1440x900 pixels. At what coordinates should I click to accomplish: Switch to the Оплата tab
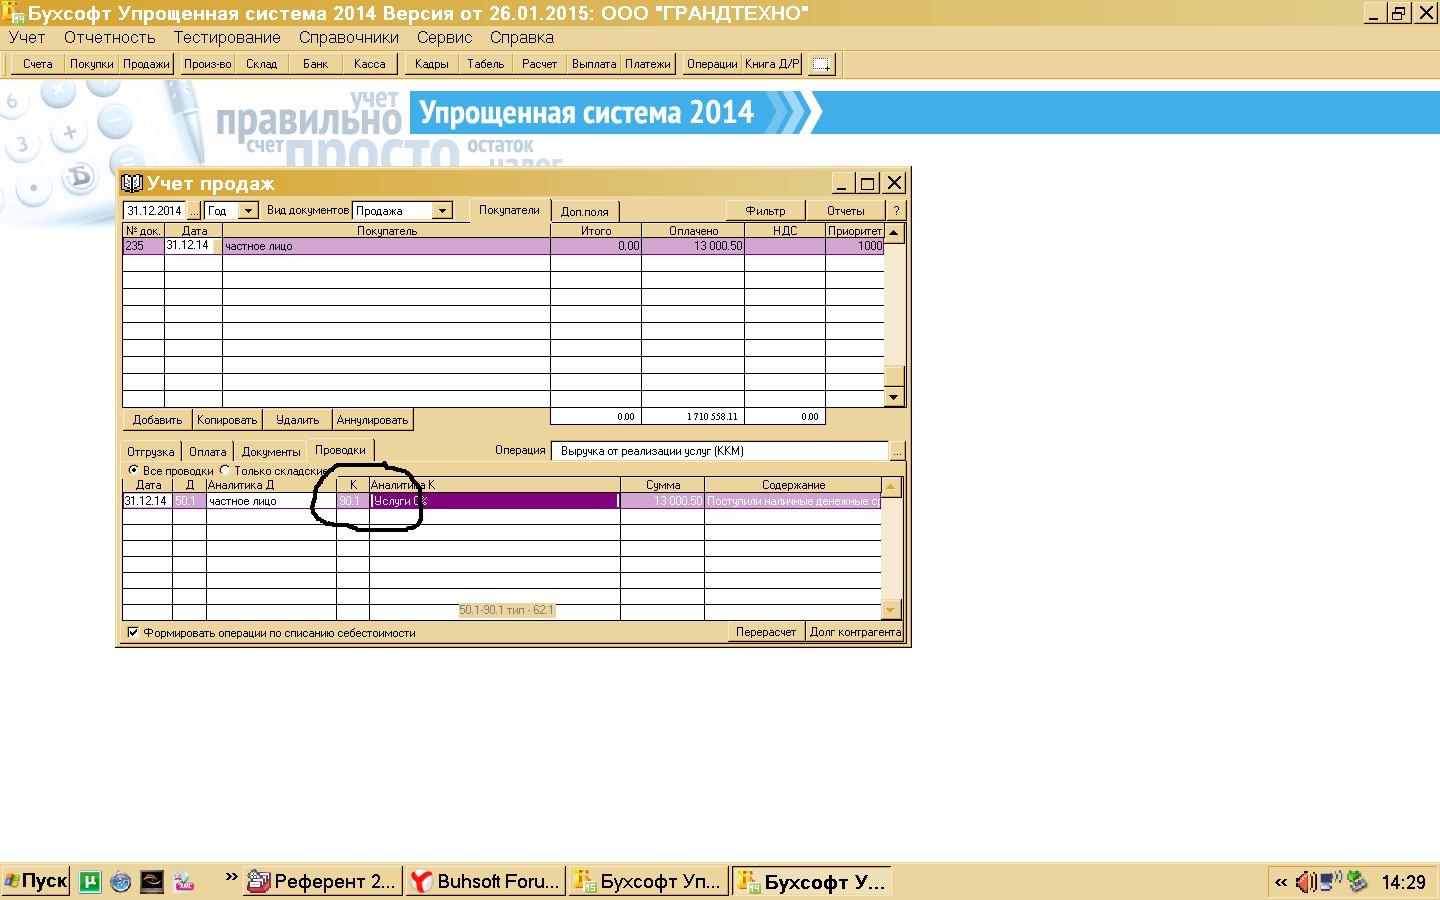click(207, 451)
